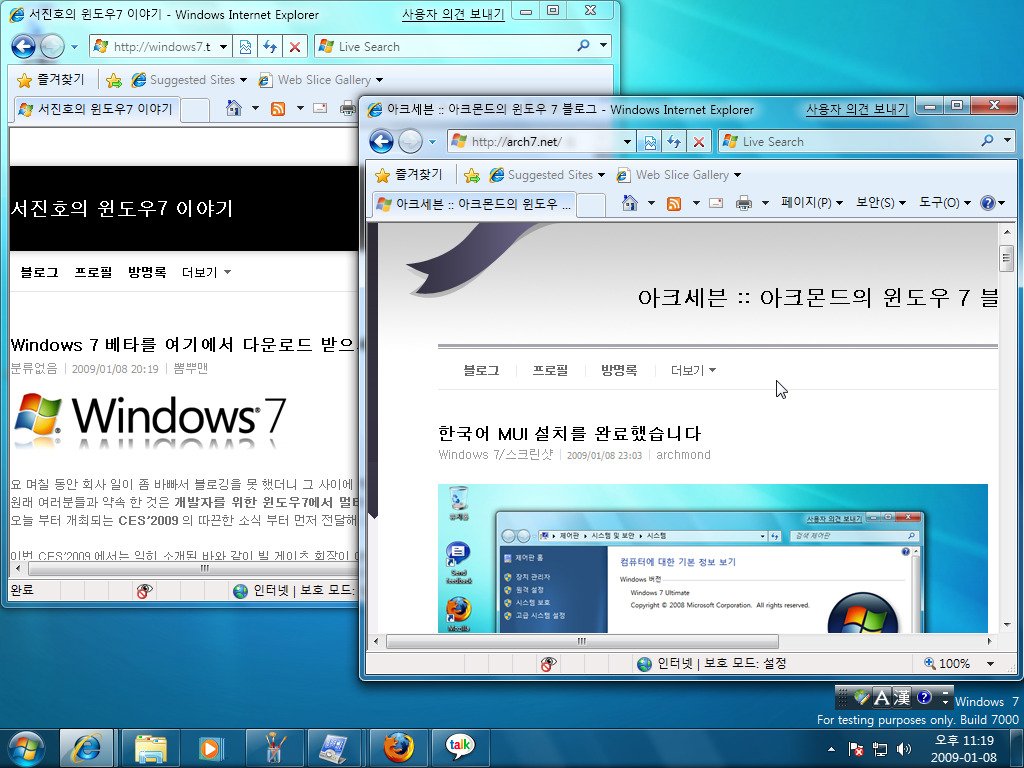Expand 더보기 menu on 서진호 blog
This screenshot has width=1024, height=768.
206,272
